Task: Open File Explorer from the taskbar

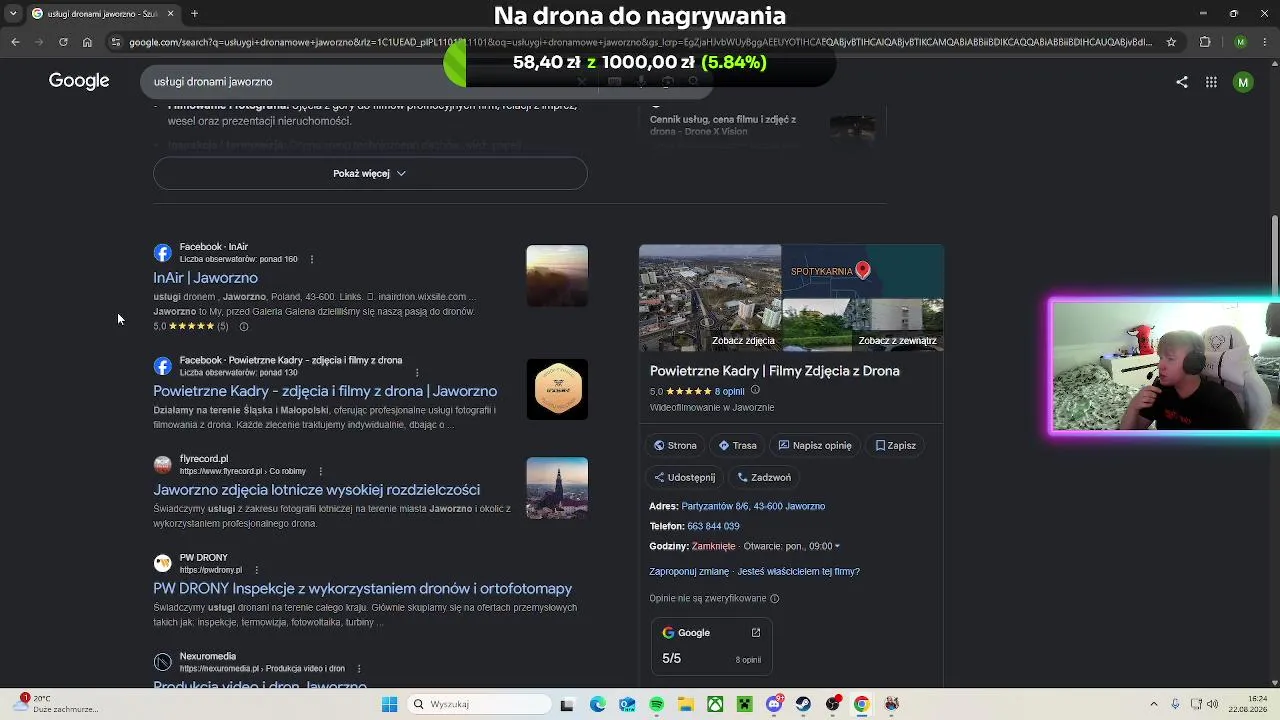Action: point(686,704)
